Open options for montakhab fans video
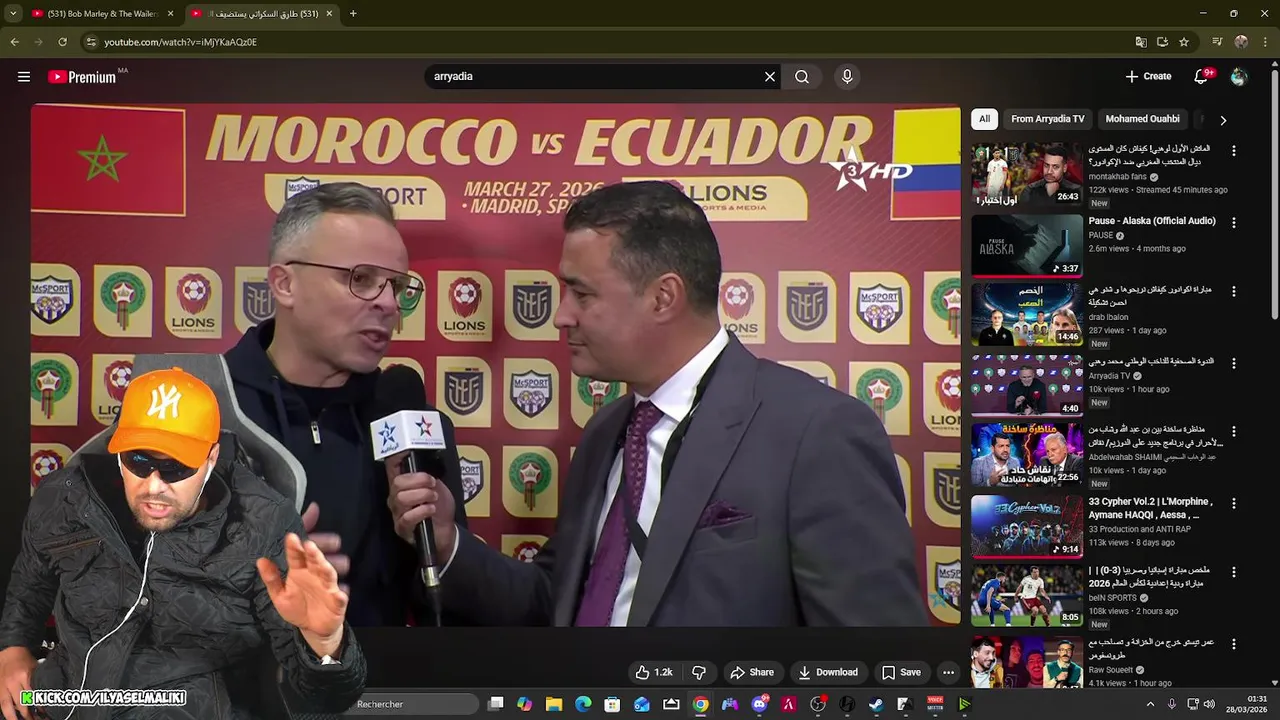Screen dimensions: 1280x720 point(1233,151)
